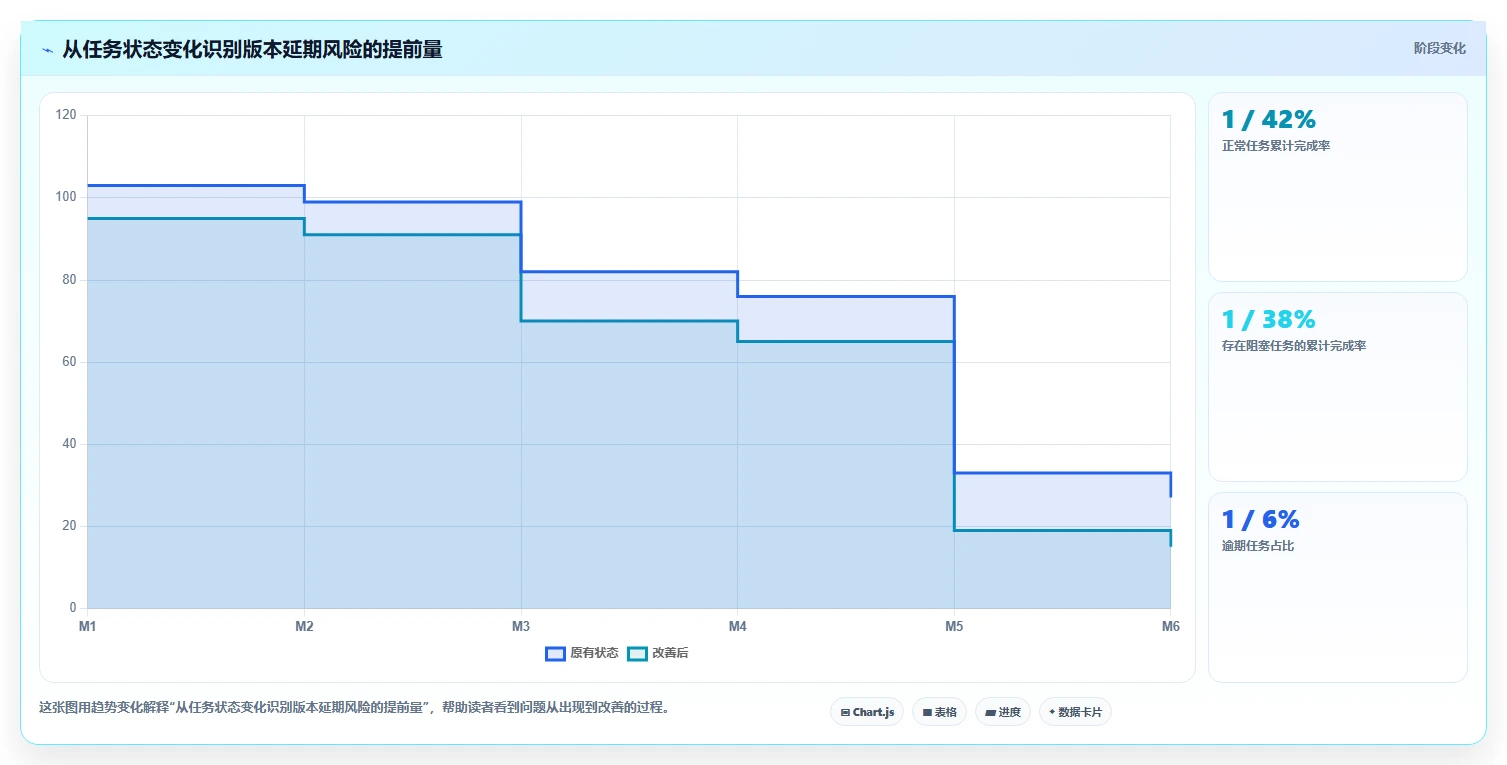Click the 阶段变化 label in header
1507x765 pixels.
point(1439,48)
